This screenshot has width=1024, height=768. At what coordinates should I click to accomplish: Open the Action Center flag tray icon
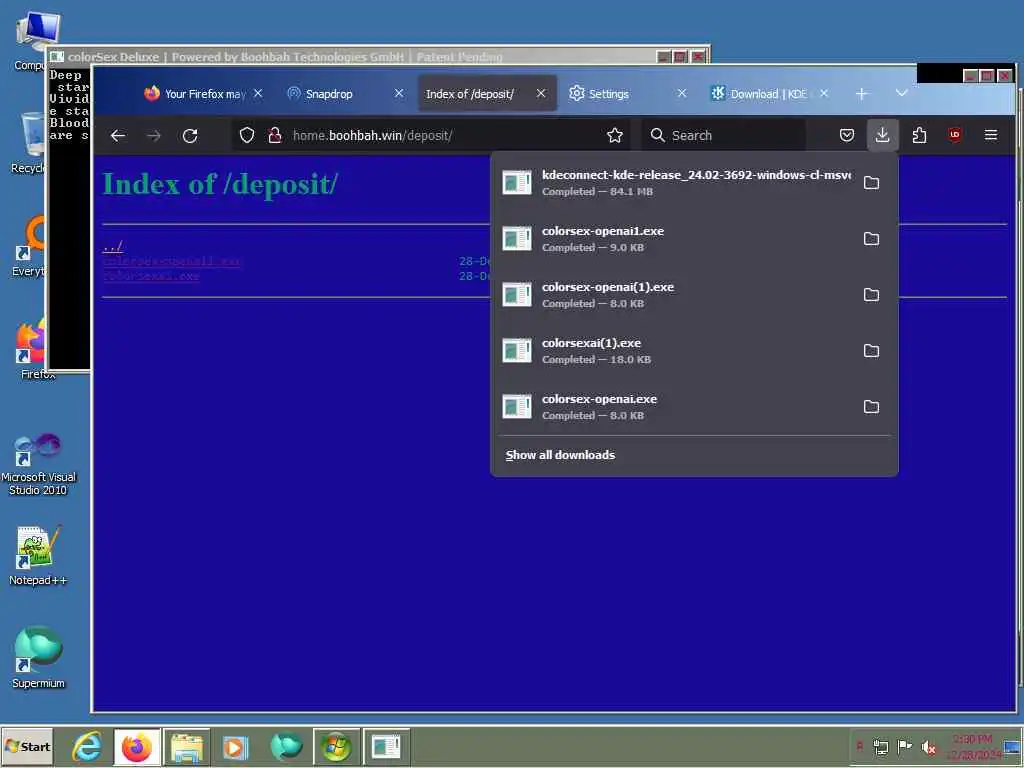click(904, 746)
